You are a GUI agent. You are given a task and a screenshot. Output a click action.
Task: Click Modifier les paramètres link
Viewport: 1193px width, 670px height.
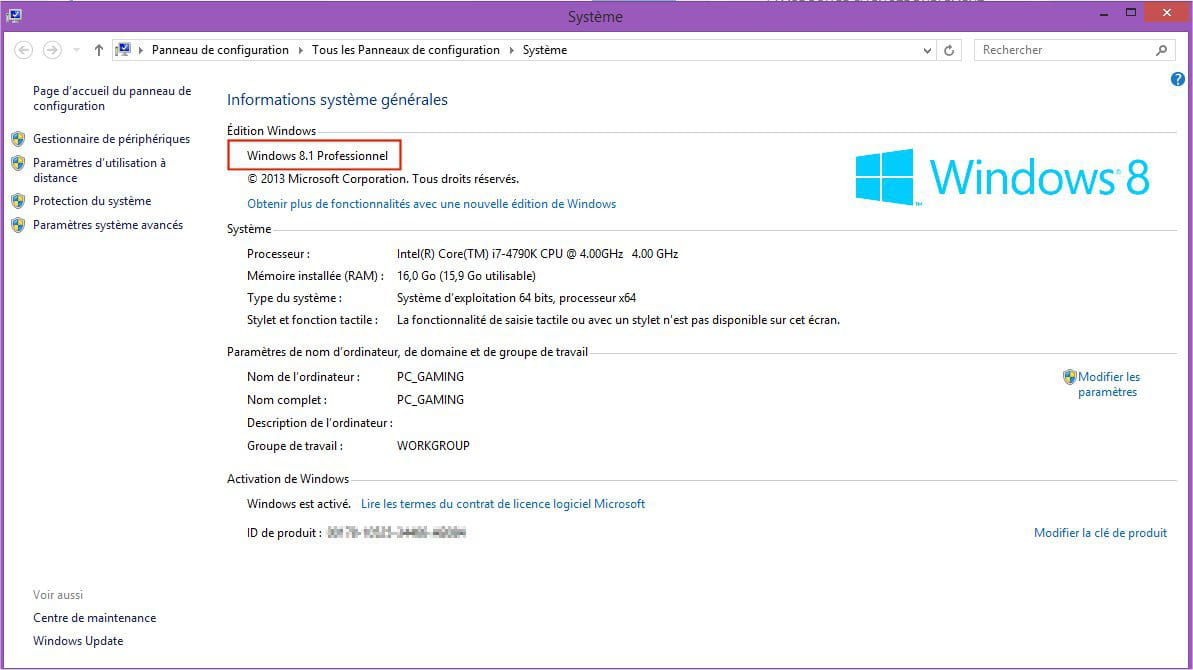tap(1109, 384)
